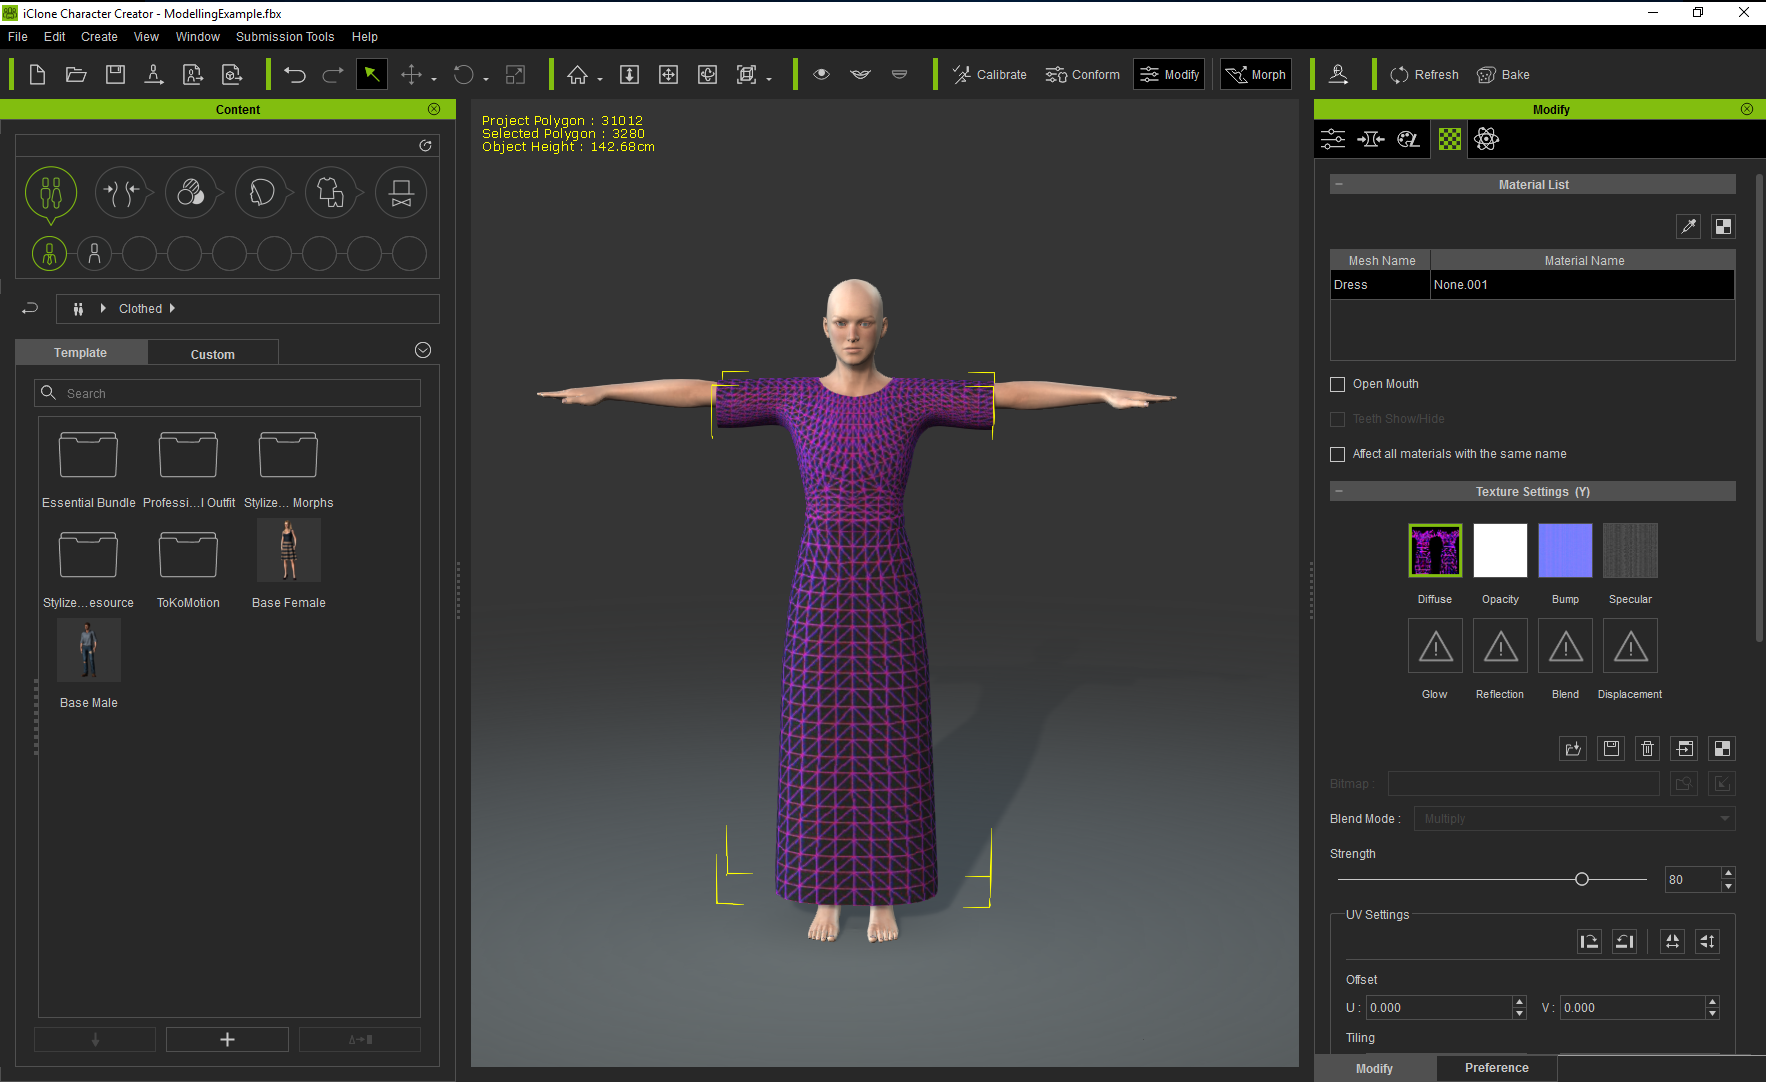The image size is (1766, 1082).
Task: Select the Base Female thumbnail
Action: tap(289, 550)
